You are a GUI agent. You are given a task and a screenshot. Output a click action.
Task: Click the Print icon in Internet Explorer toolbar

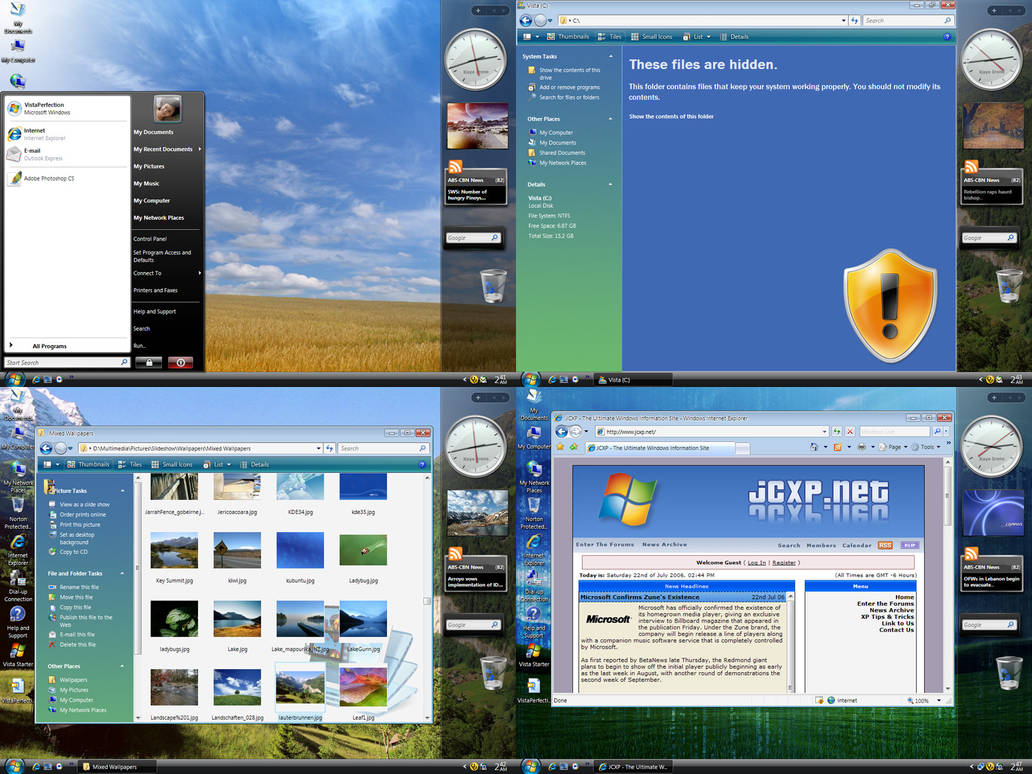coord(862,447)
